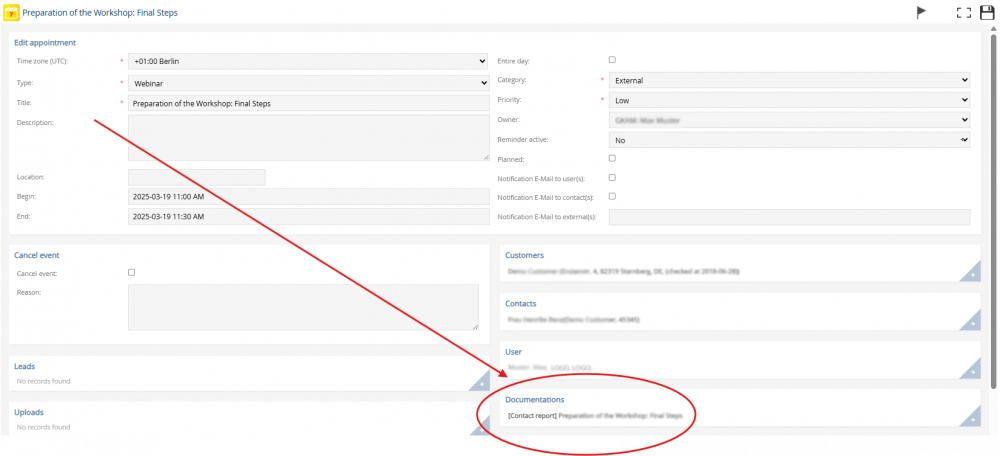Click the yellow appointment icon

[x=11, y=12]
